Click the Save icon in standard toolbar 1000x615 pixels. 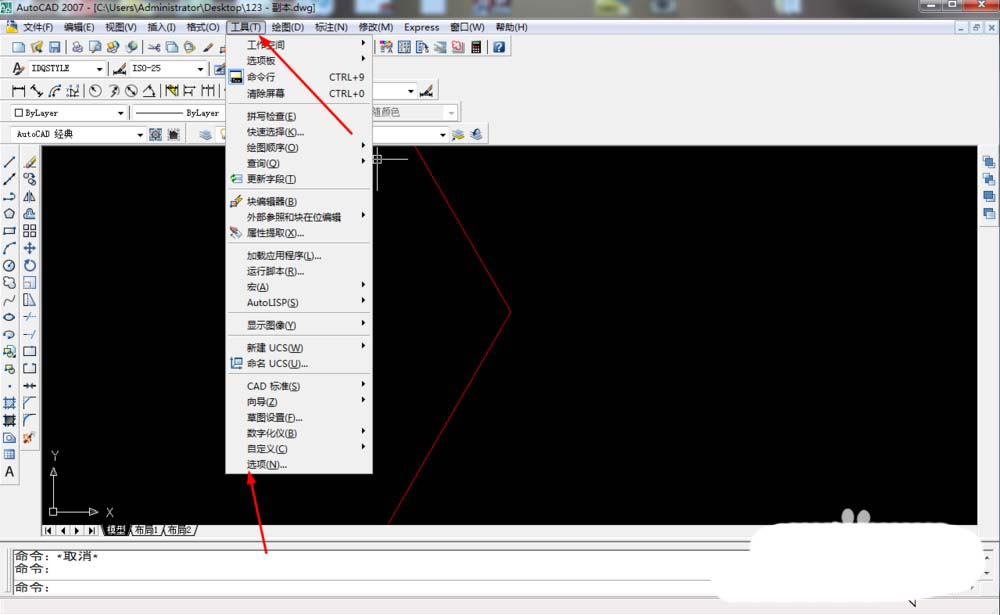coord(54,47)
